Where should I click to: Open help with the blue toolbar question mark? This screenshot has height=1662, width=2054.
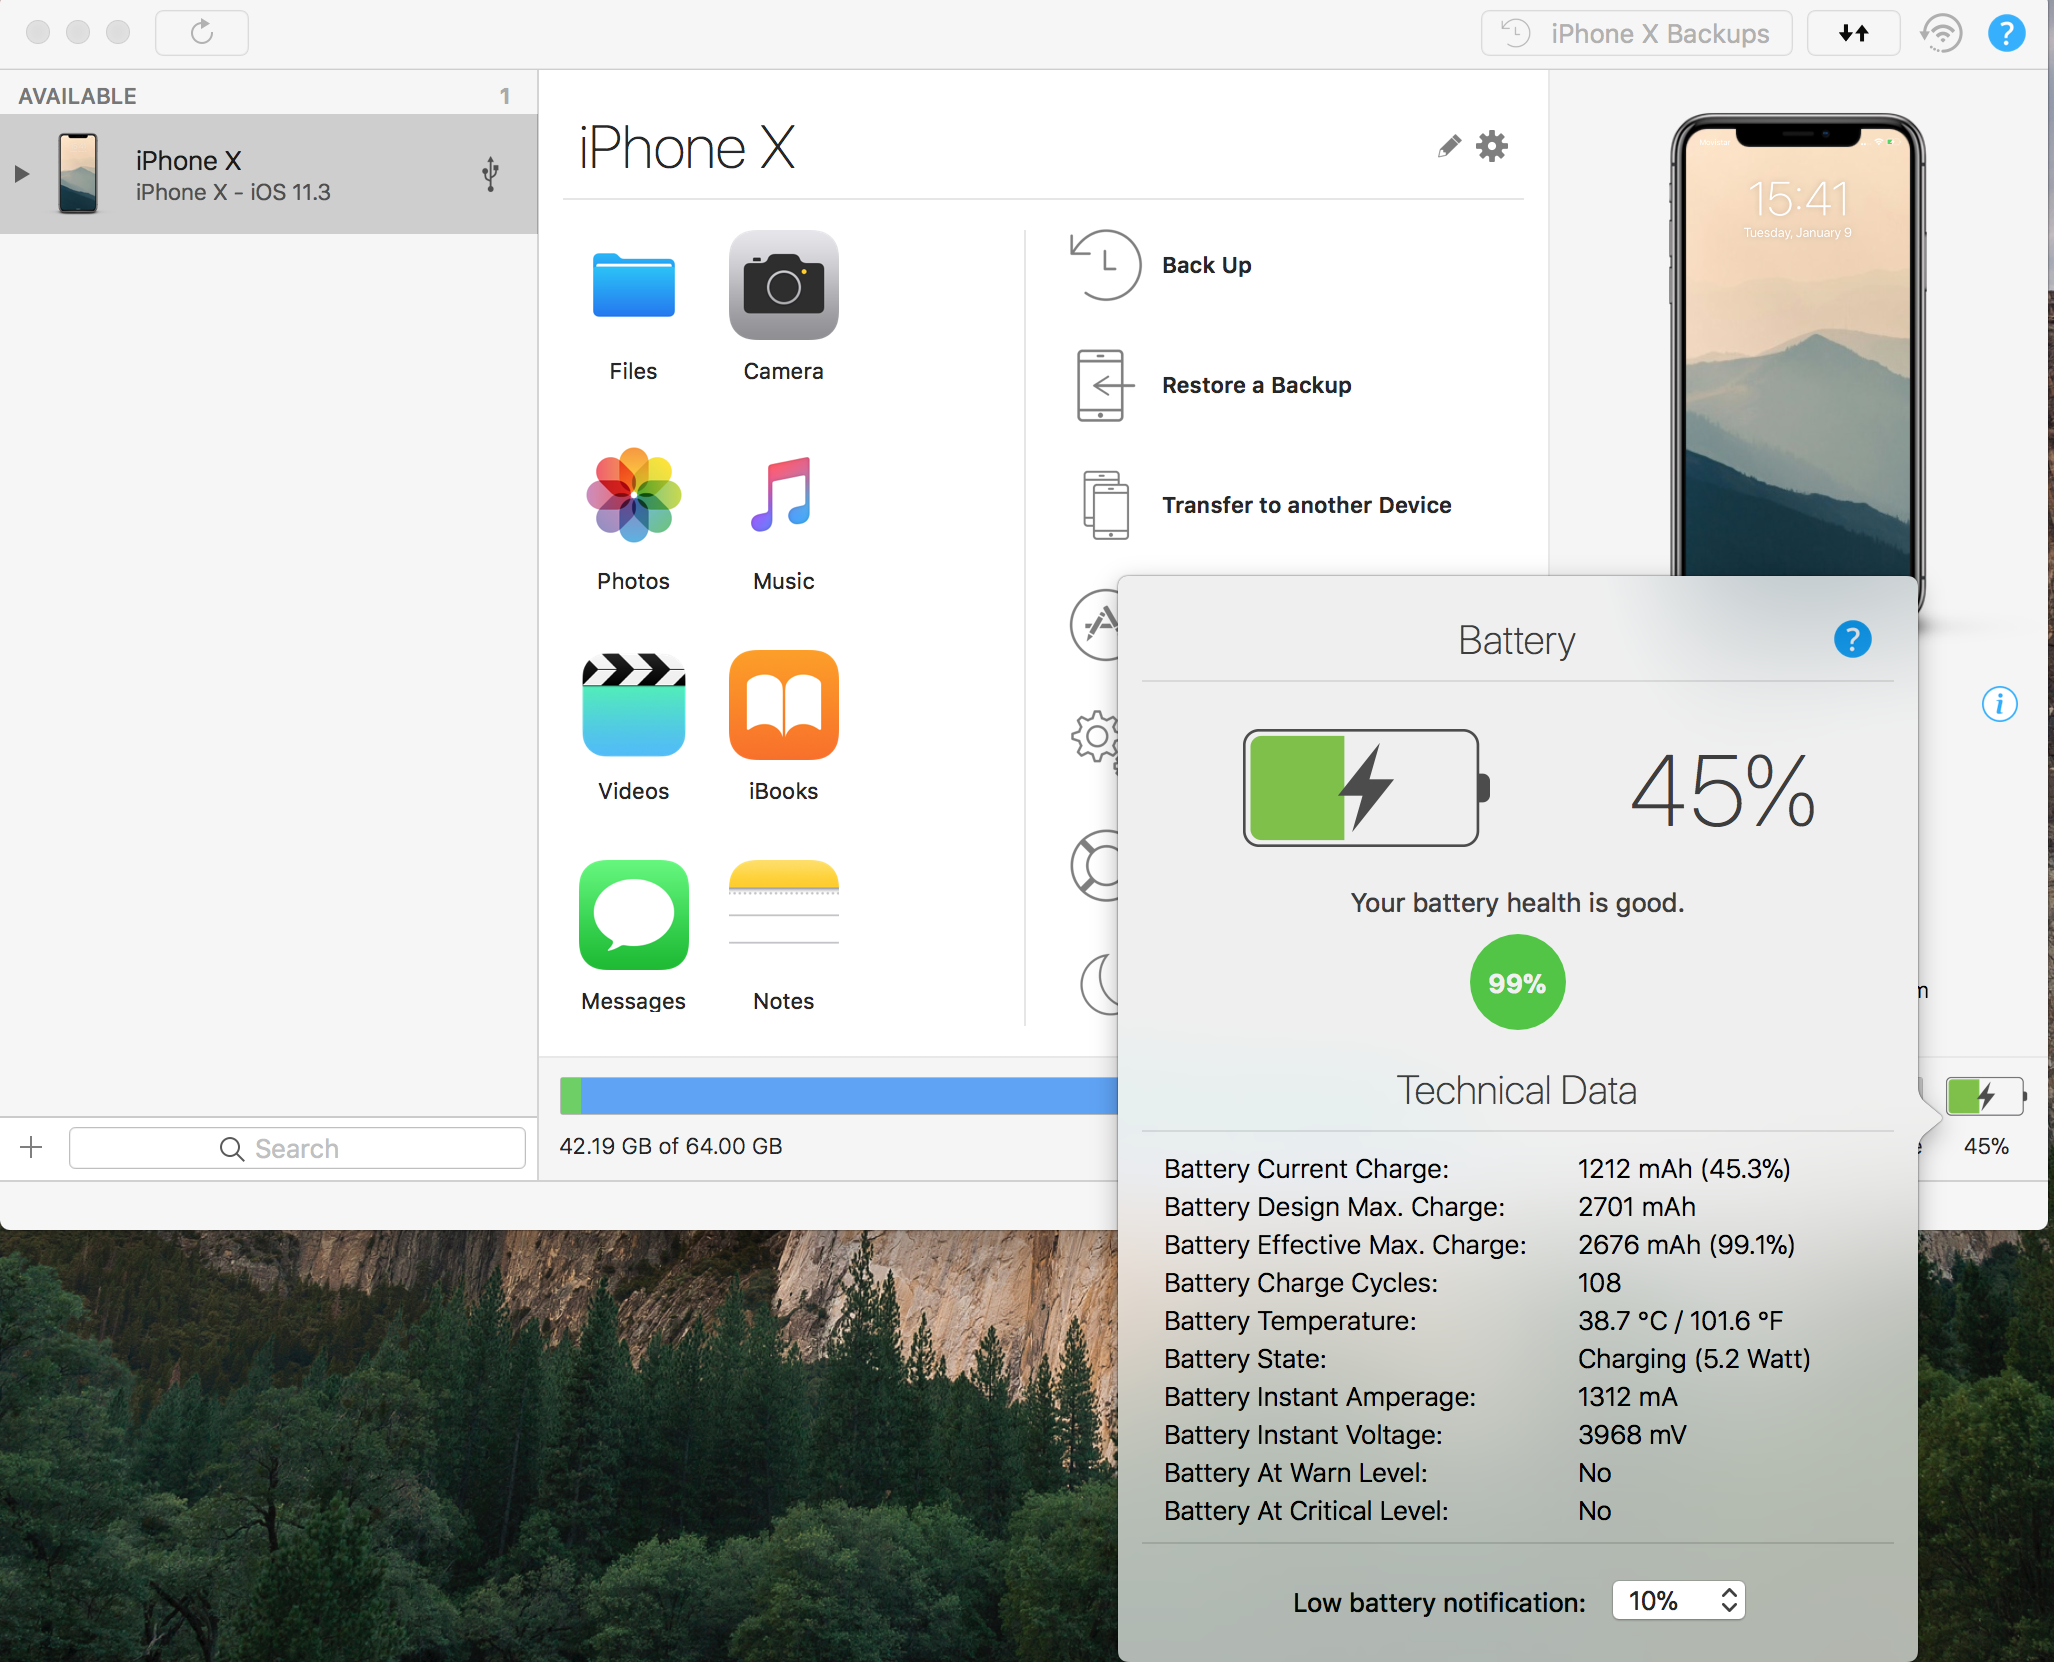[x=2006, y=33]
